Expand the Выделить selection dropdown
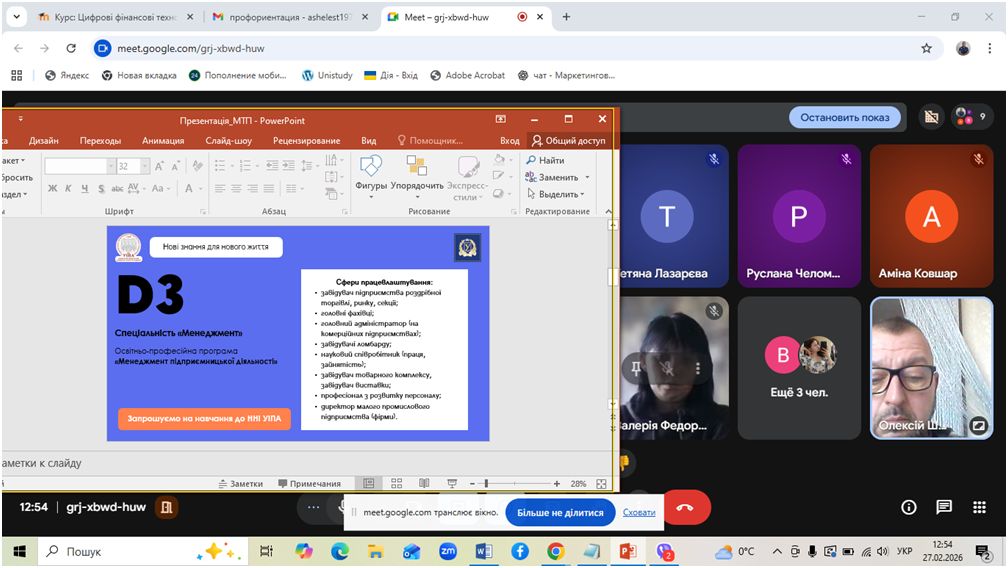 point(584,195)
